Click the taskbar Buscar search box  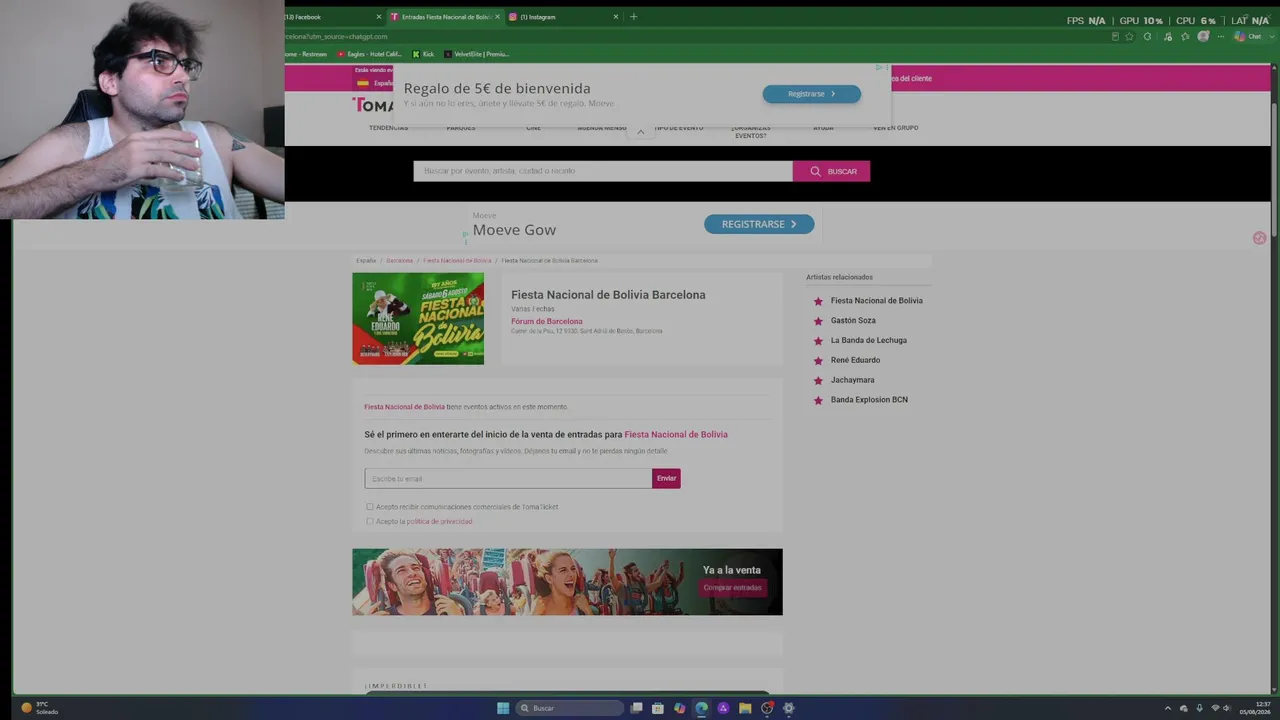569,708
